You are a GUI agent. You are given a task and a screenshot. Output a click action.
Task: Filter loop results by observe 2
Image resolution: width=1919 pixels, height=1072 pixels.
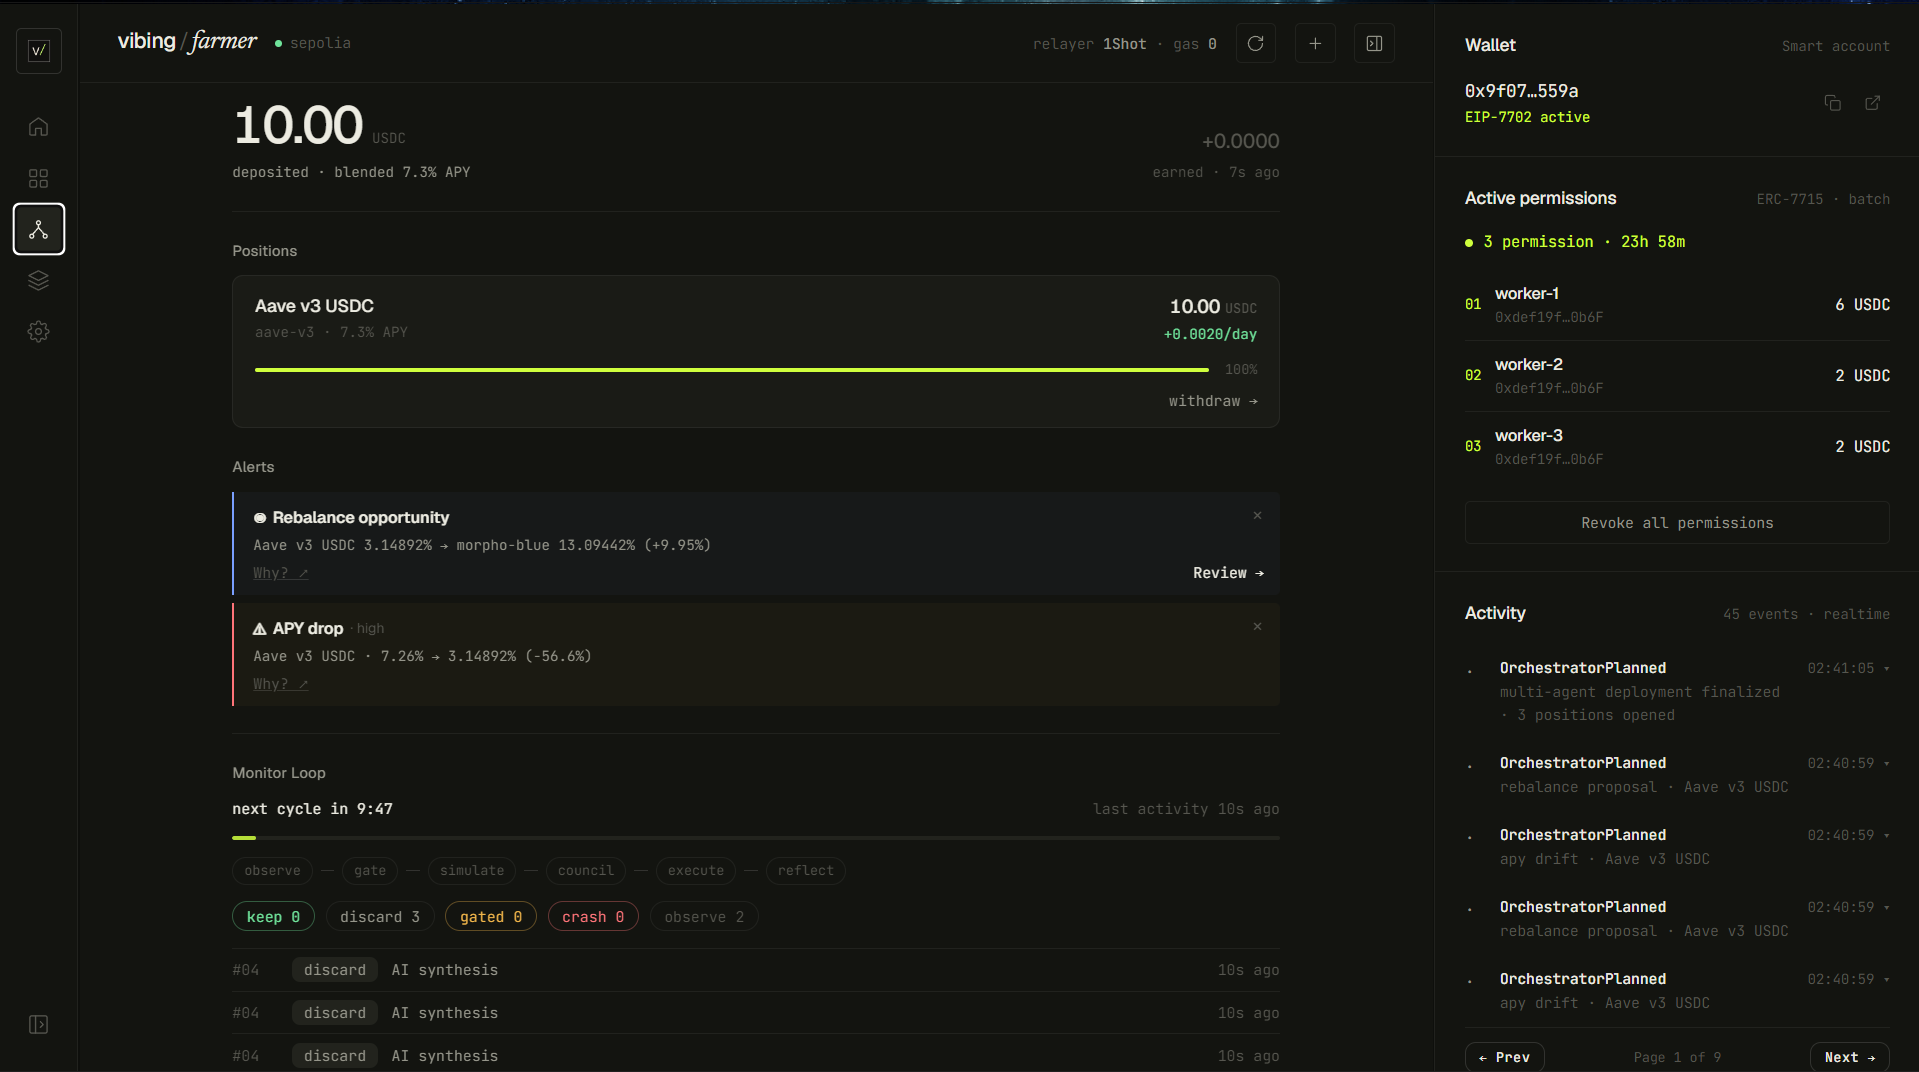click(704, 917)
